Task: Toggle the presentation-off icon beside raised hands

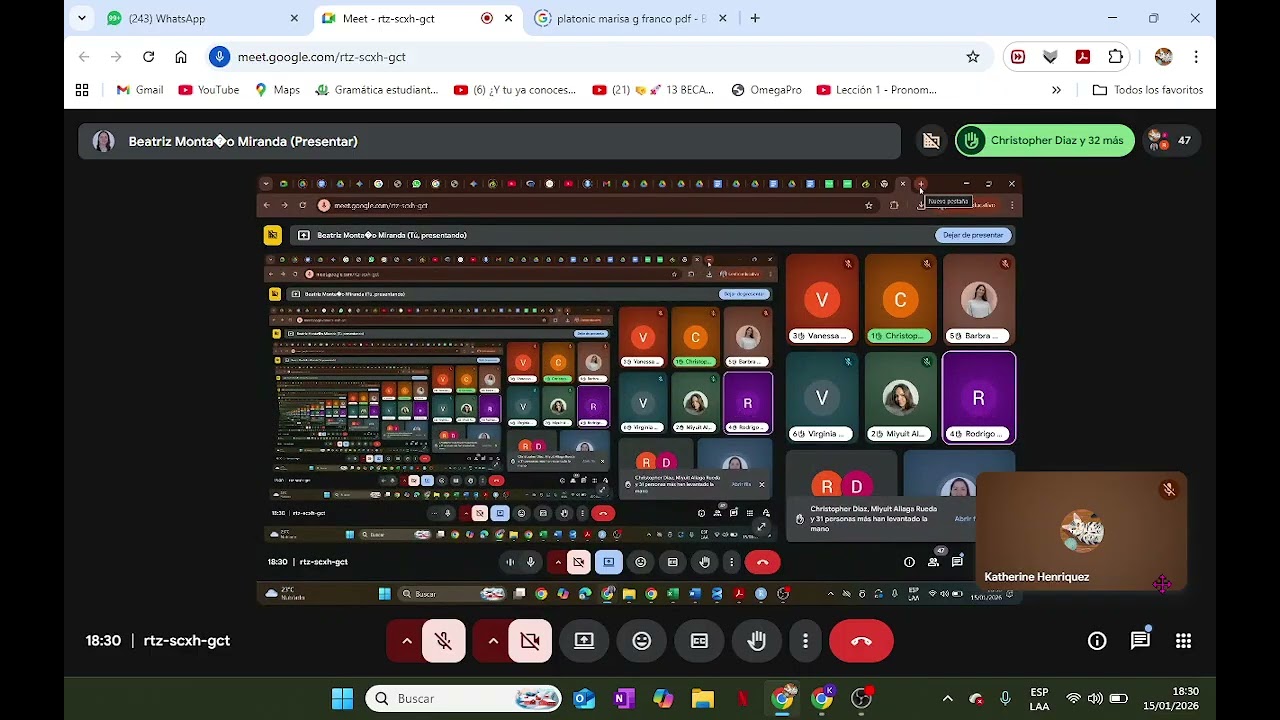Action: [x=931, y=141]
